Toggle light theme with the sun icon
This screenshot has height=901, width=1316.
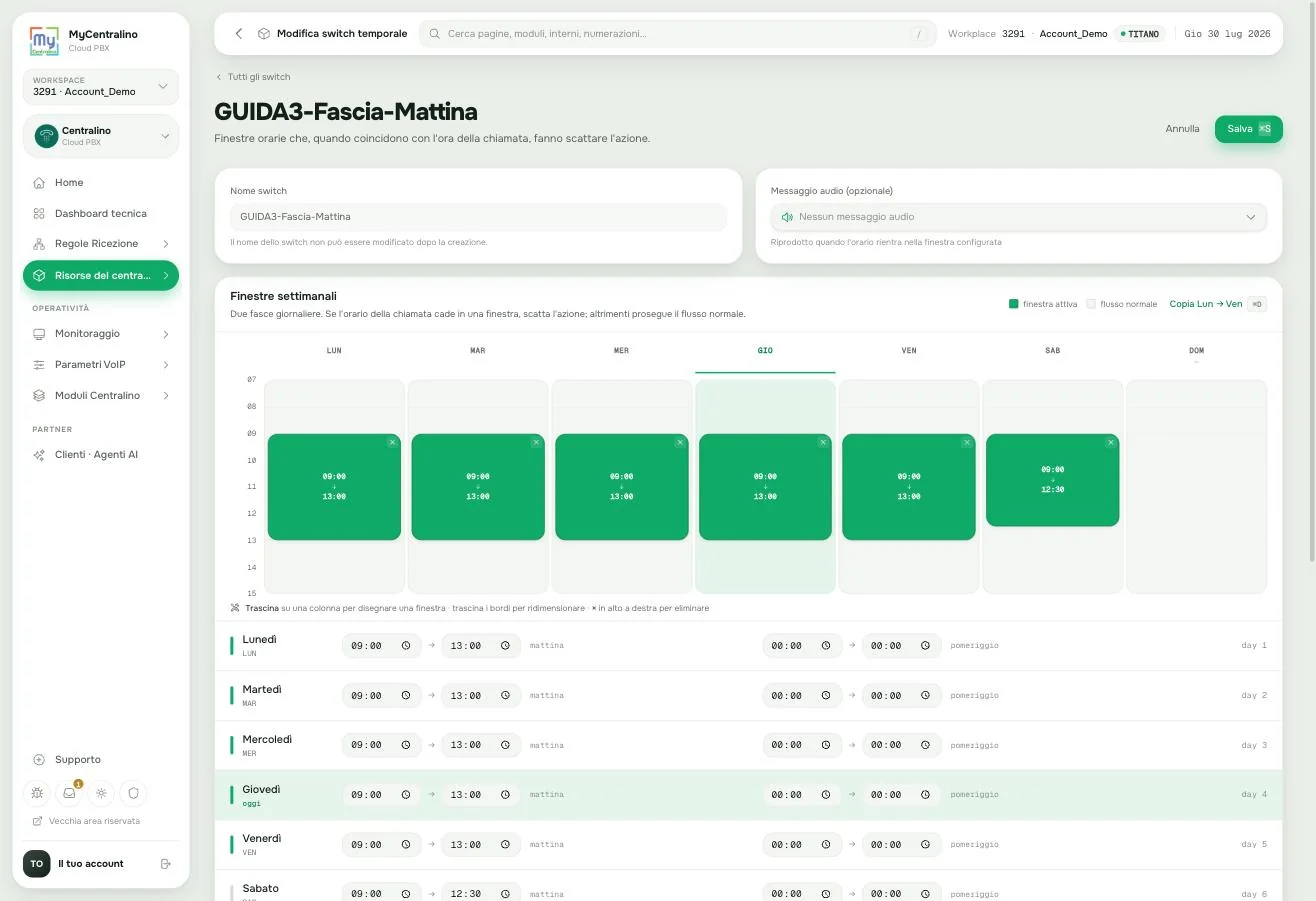pyautogui.click(x=101, y=793)
